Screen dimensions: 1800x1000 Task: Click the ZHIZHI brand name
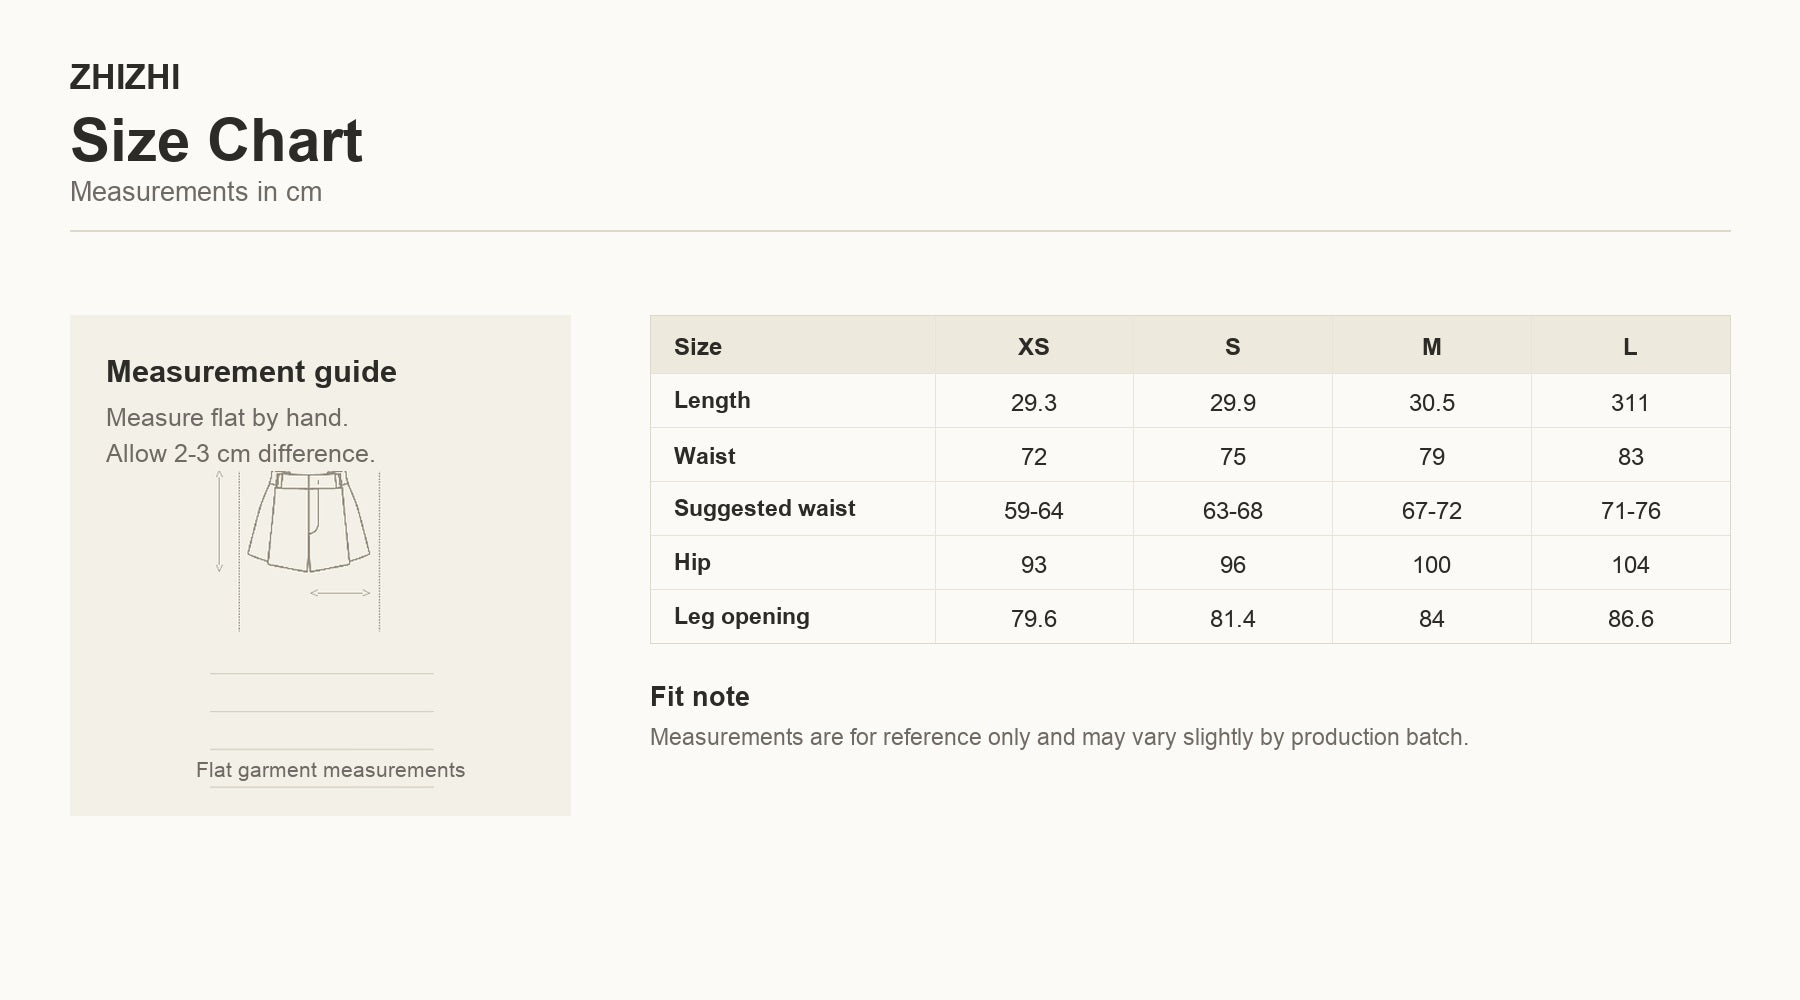point(125,77)
